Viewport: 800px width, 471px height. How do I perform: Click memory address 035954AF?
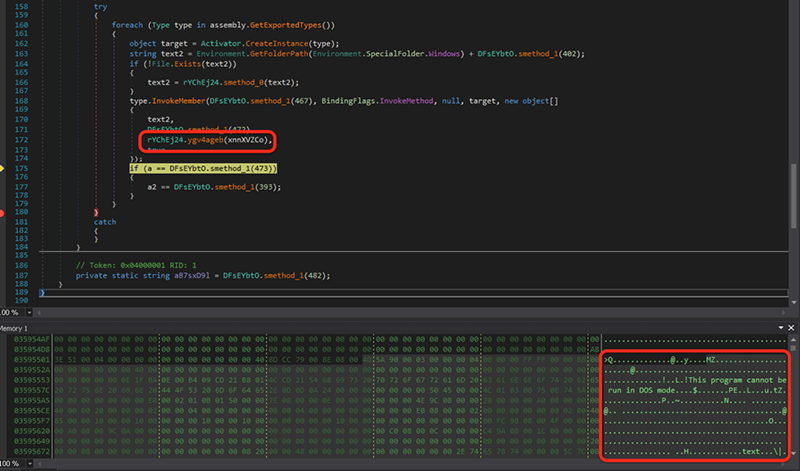[x=32, y=339]
